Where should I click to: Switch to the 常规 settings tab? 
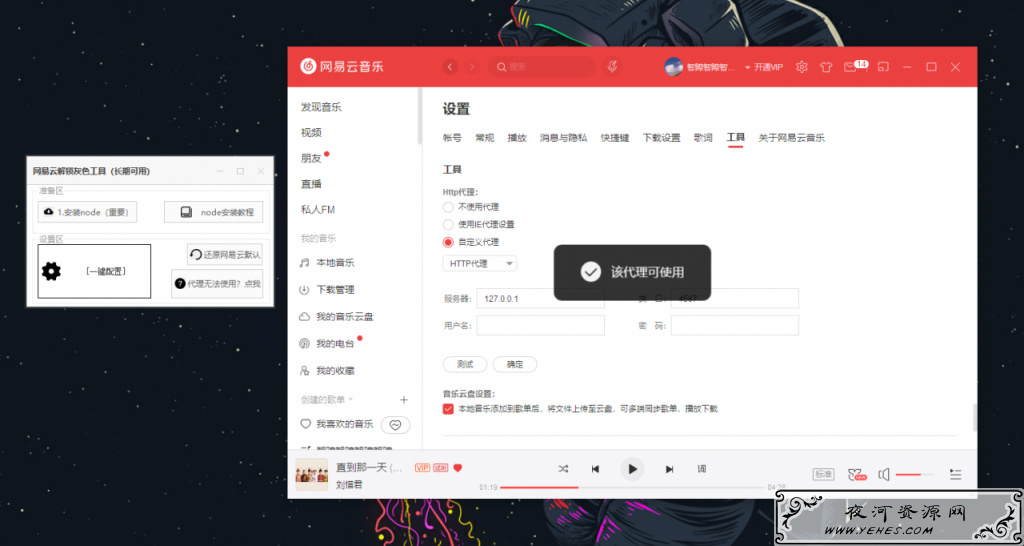(485, 138)
